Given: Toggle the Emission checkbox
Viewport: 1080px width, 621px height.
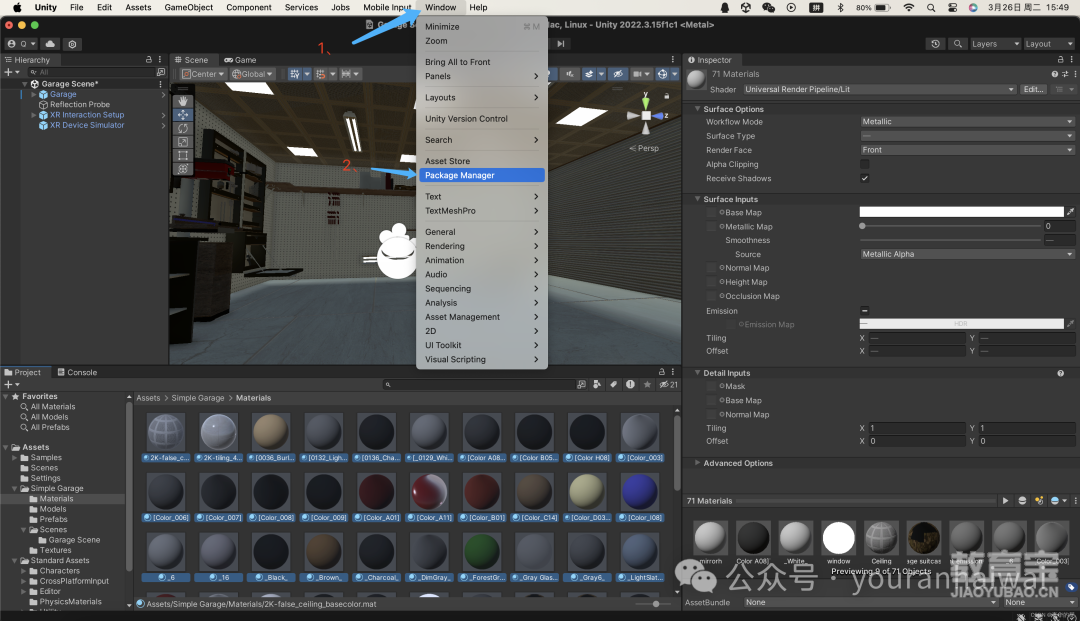Looking at the screenshot, I should [x=864, y=310].
